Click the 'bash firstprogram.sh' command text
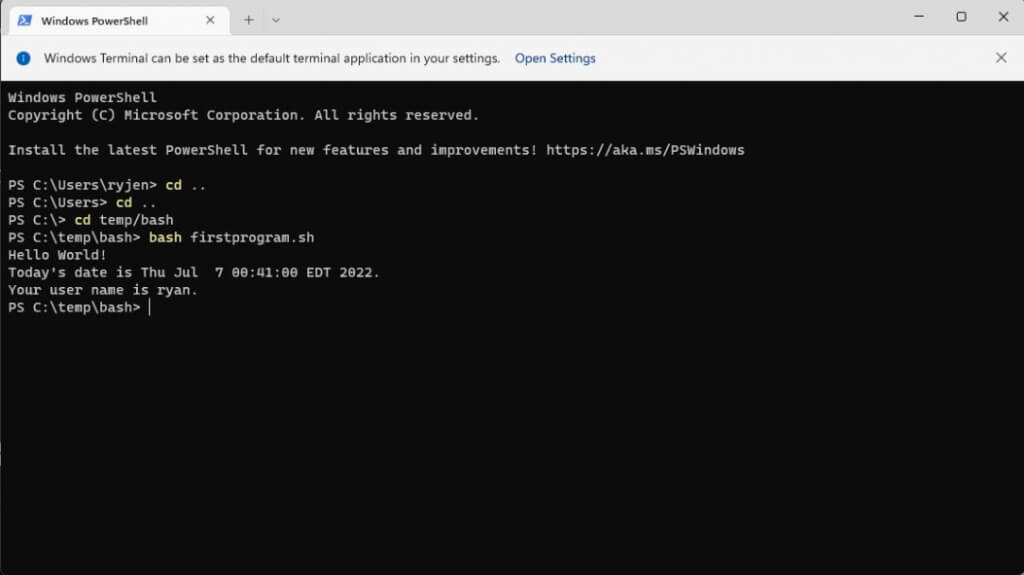This screenshot has width=1024, height=575. click(x=232, y=238)
